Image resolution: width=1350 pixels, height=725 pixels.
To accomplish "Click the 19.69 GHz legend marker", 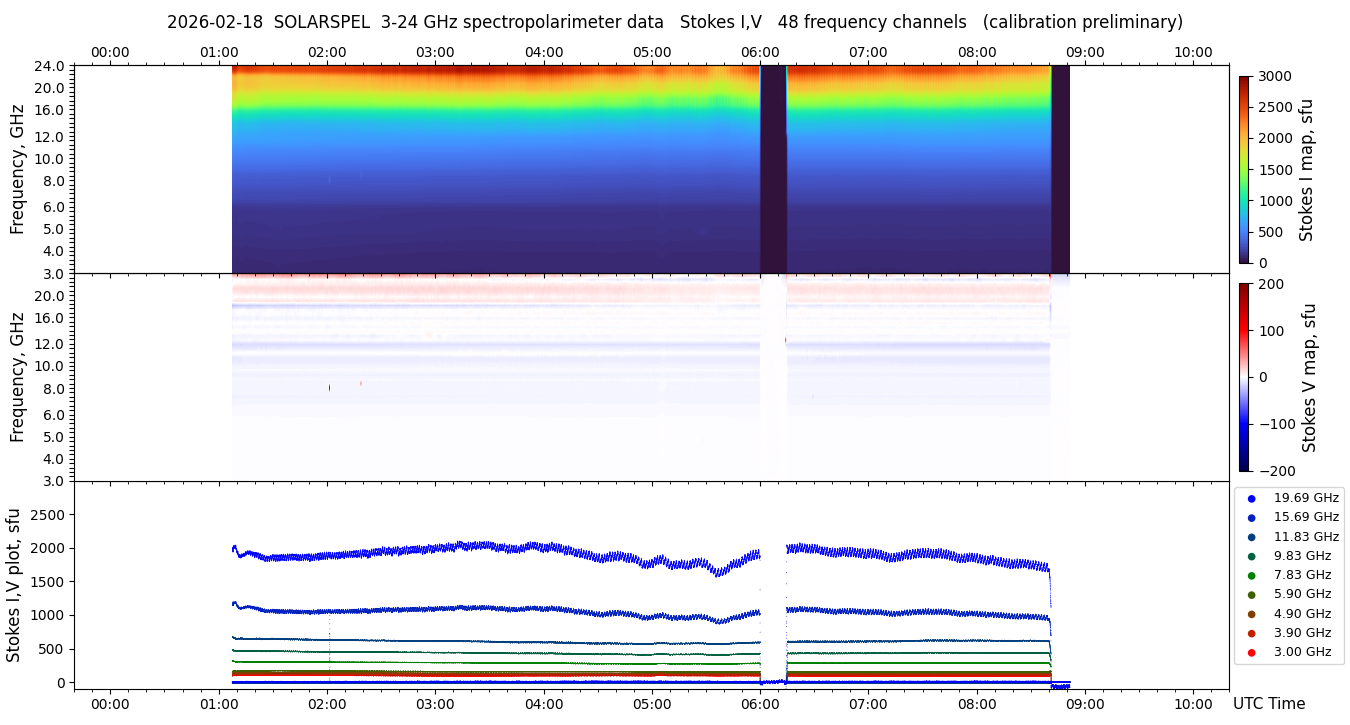I will pos(1251,498).
